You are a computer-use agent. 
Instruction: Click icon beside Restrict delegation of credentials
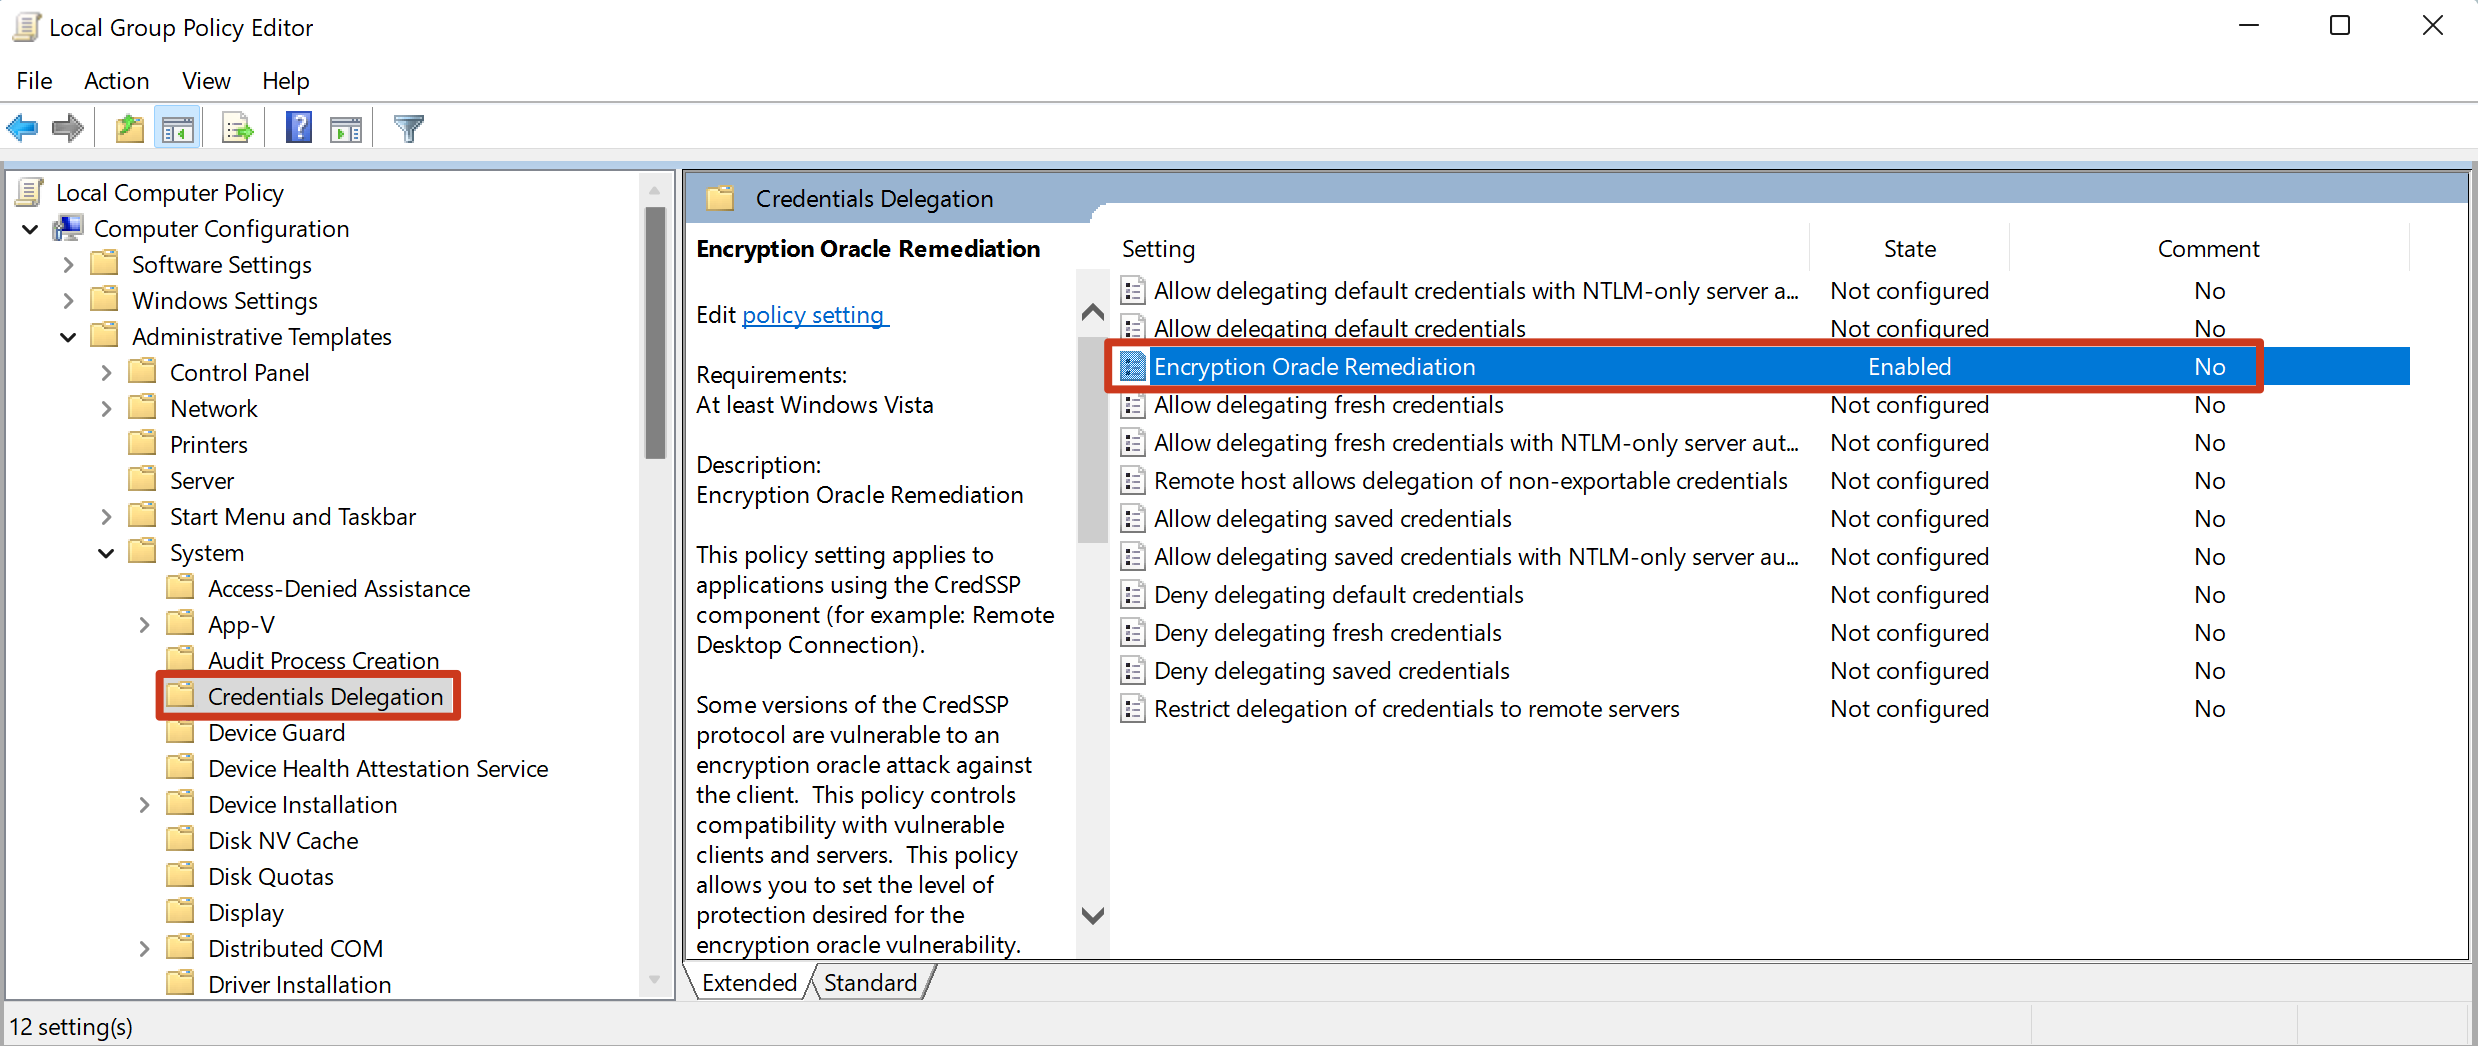tap(1132, 708)
